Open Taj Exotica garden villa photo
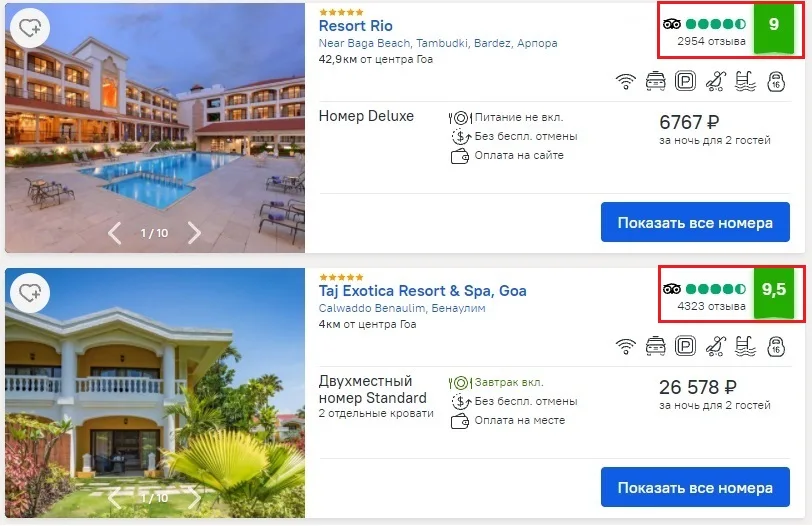812x526 pixels. (x=155, y=393)
